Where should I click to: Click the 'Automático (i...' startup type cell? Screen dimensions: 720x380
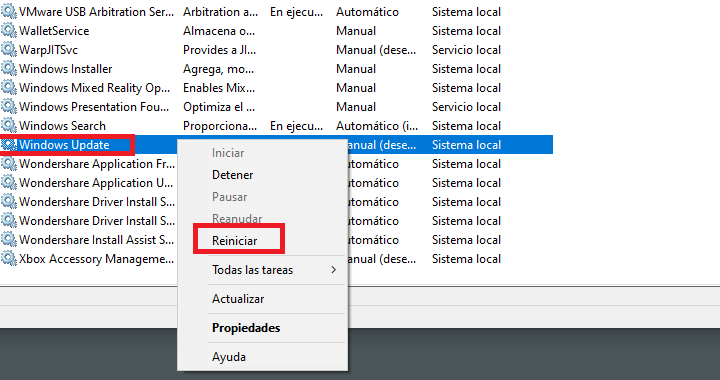pyautogui.click(x=377, y=126)
